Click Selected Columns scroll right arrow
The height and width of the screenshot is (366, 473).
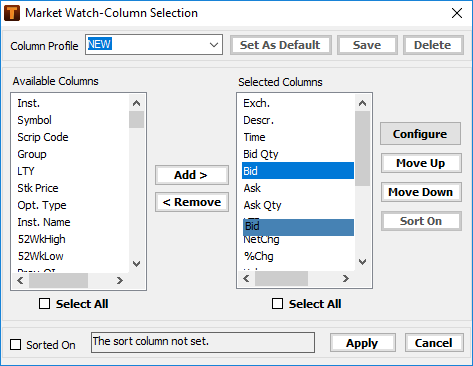click(346, 278)
